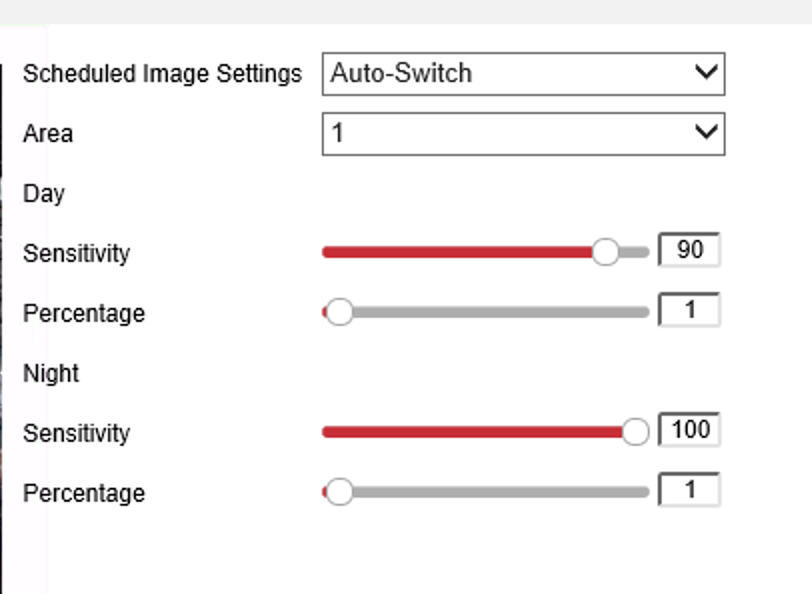Focus the Day Sensitivity value field showing 90
This screenshot has width=812, height=594.
[x=689, y=250]
